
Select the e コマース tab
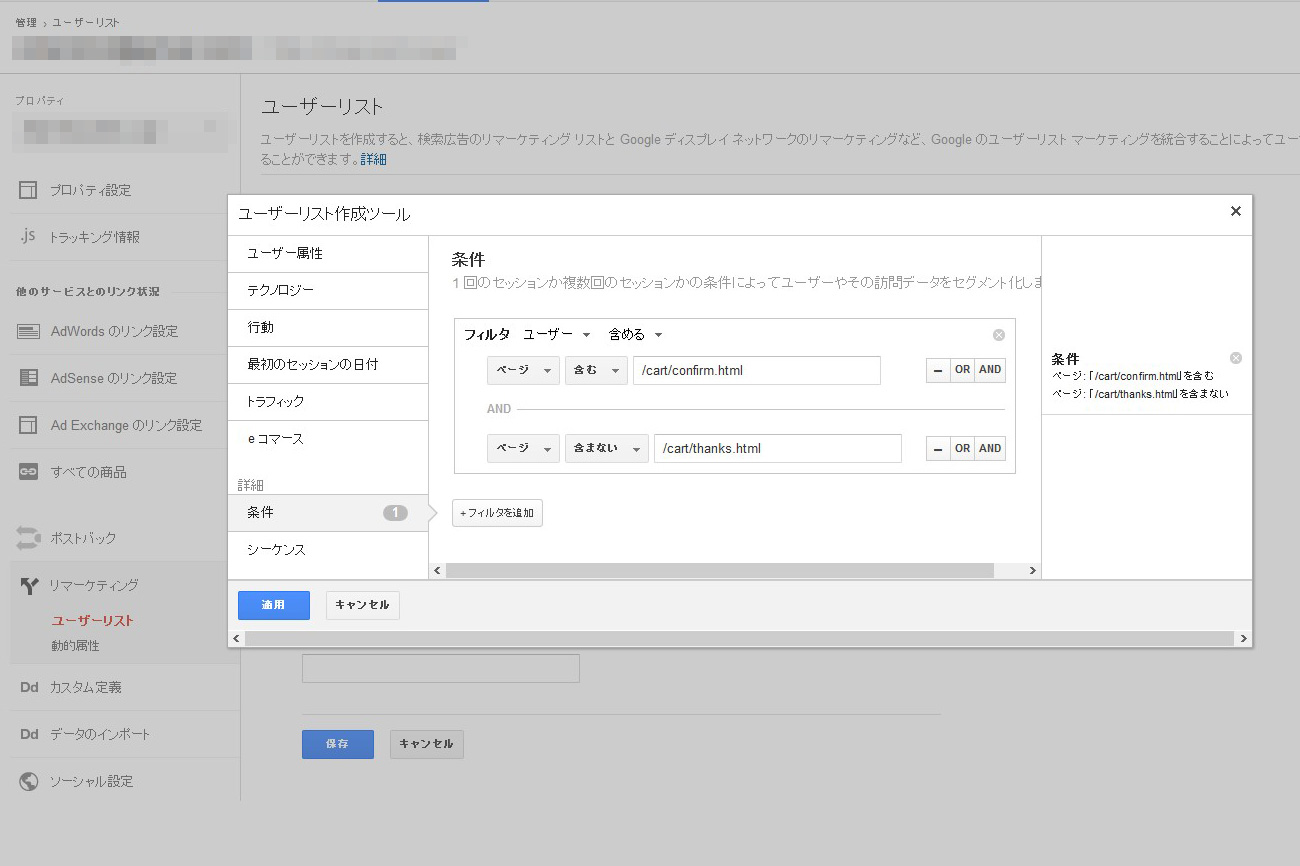328,439
